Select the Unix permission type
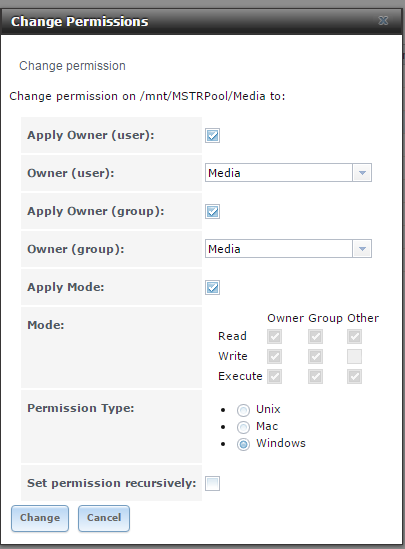Viewport: 405px width, 549px height. coord(243,410)
